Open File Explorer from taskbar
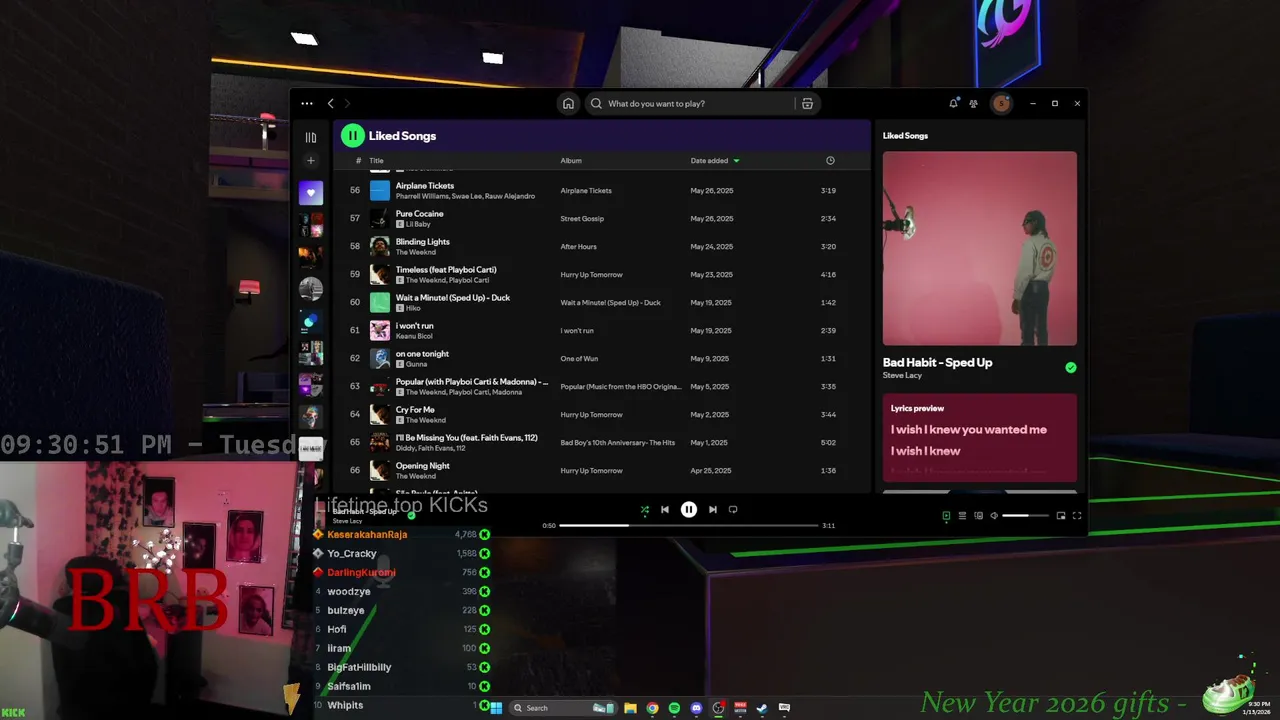Image resolution: width=1280 pixels, height=720 pixels. tap(630, 708)
